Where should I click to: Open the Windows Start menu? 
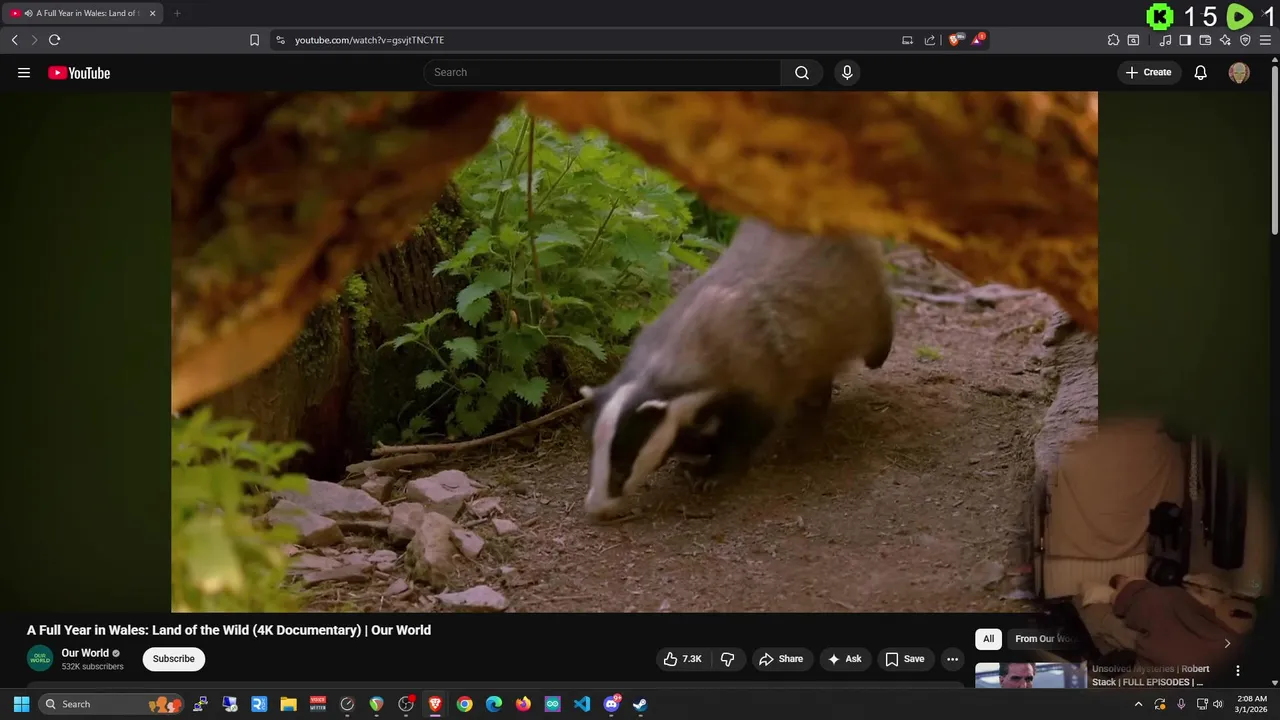(x=21, y=704)
